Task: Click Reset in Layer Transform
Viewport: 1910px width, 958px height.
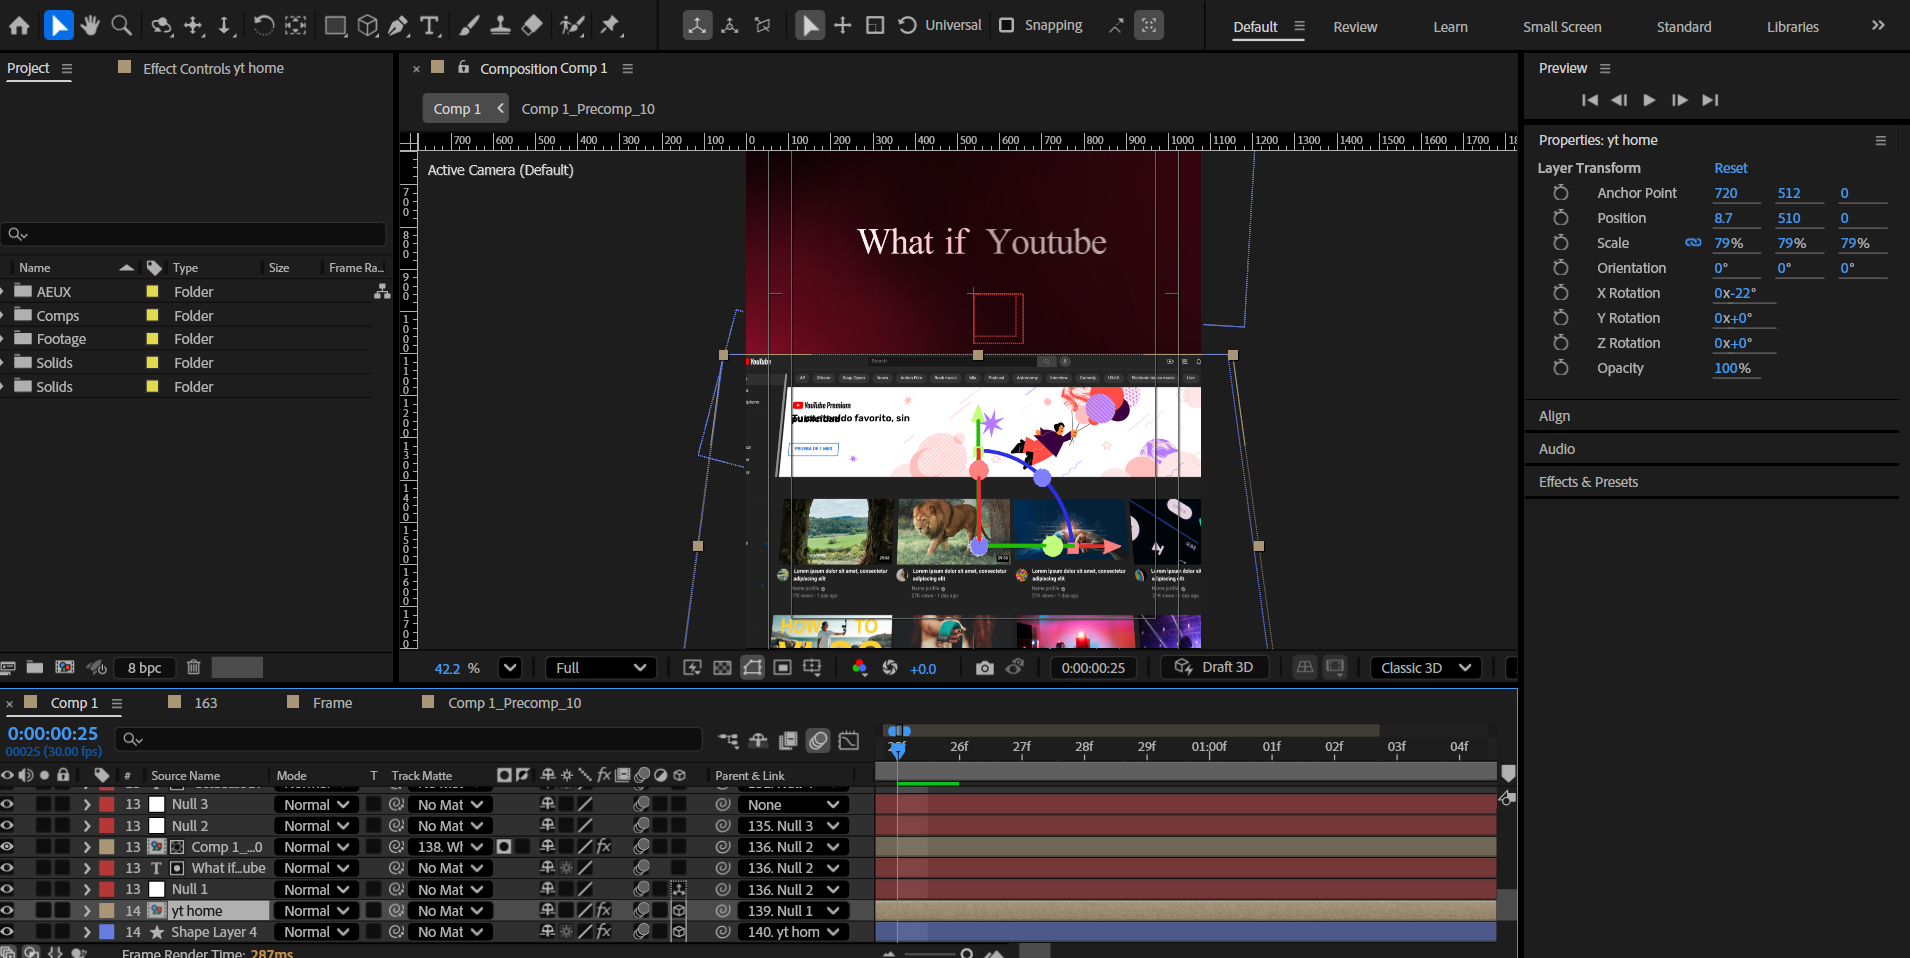Action: click(1730, 168)
